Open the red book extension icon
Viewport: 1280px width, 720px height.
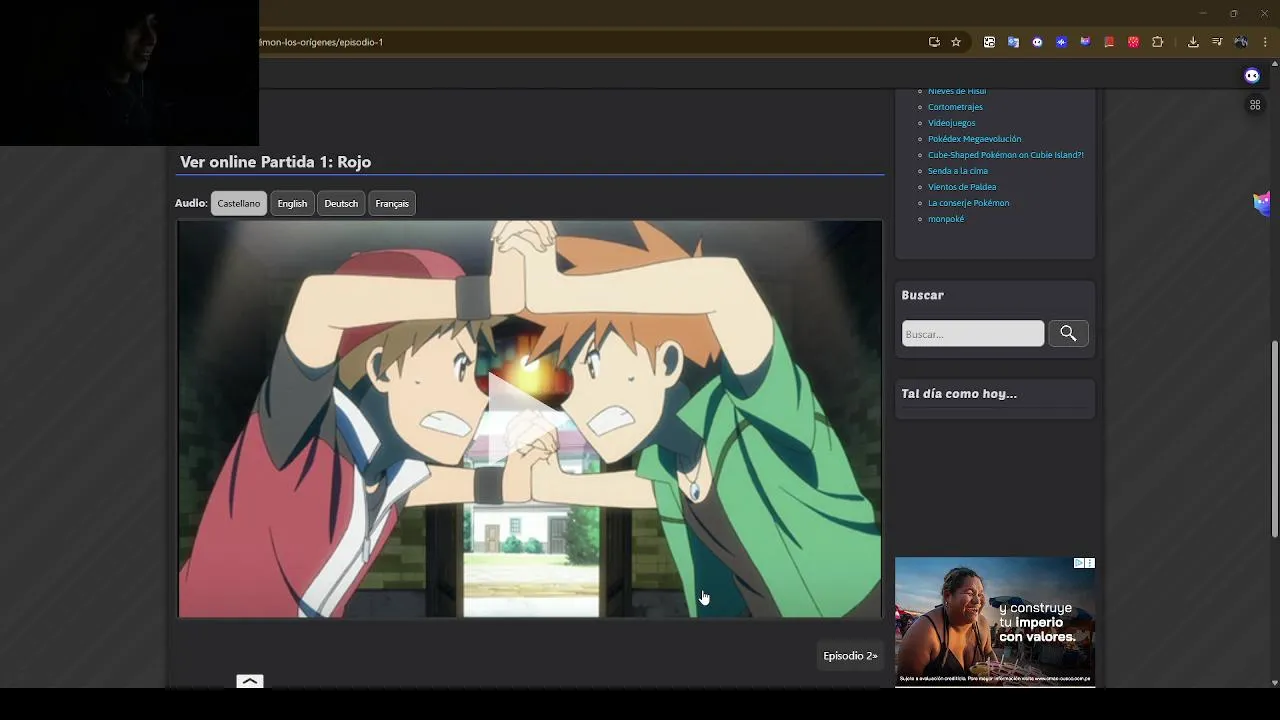coord(1109,42)
